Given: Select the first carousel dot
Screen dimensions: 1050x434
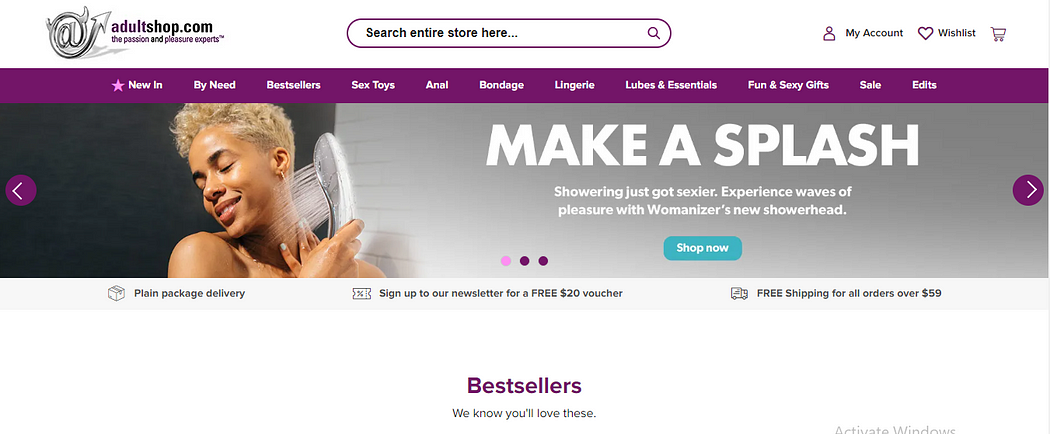Looking at the screenshot, I should (x=506, y=261).
